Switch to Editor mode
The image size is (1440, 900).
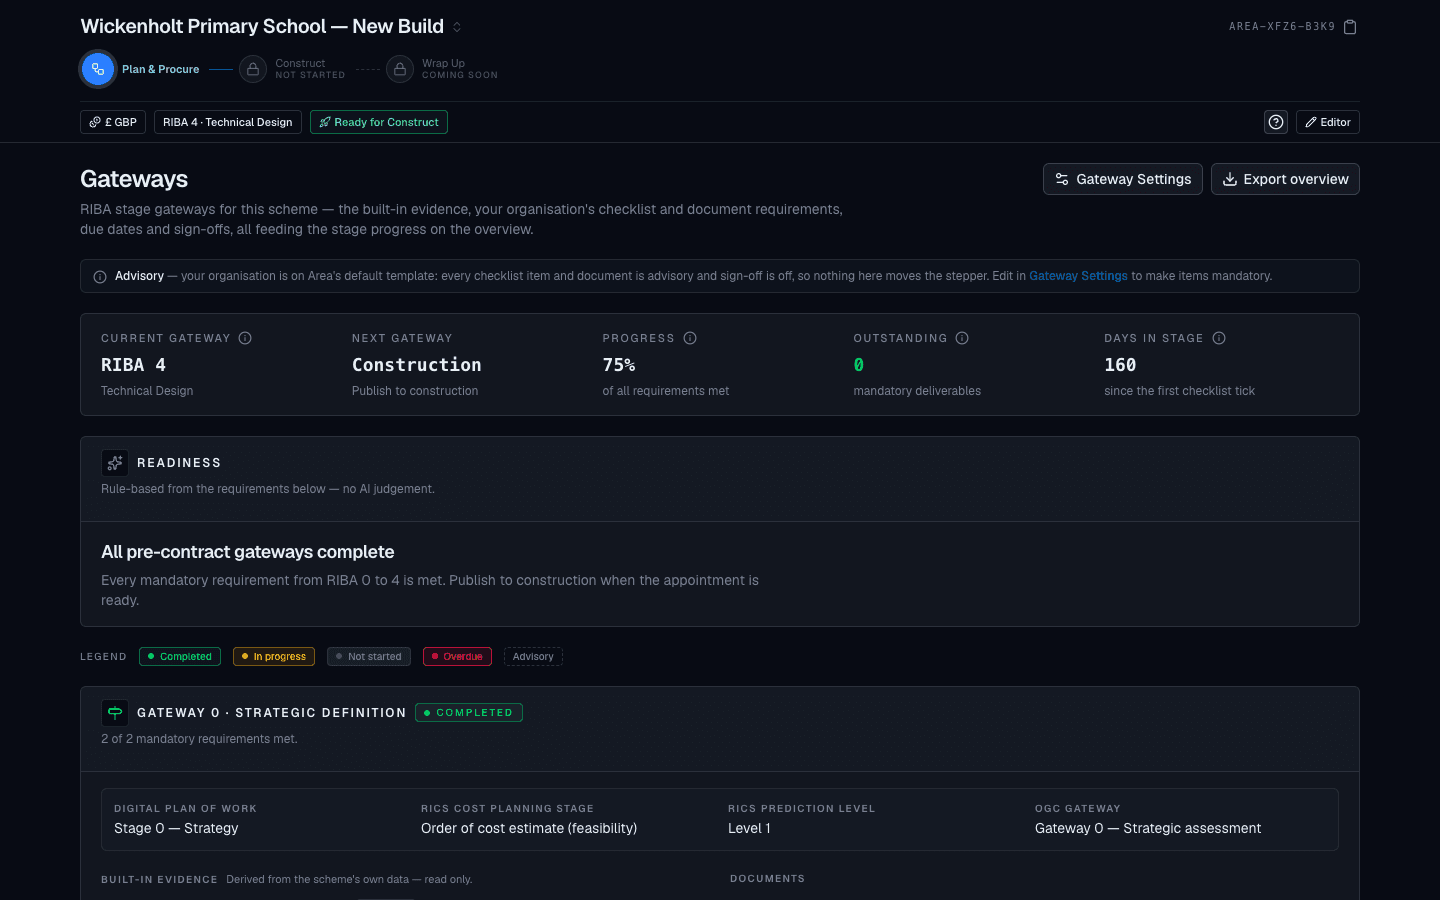coord(1328,122)
